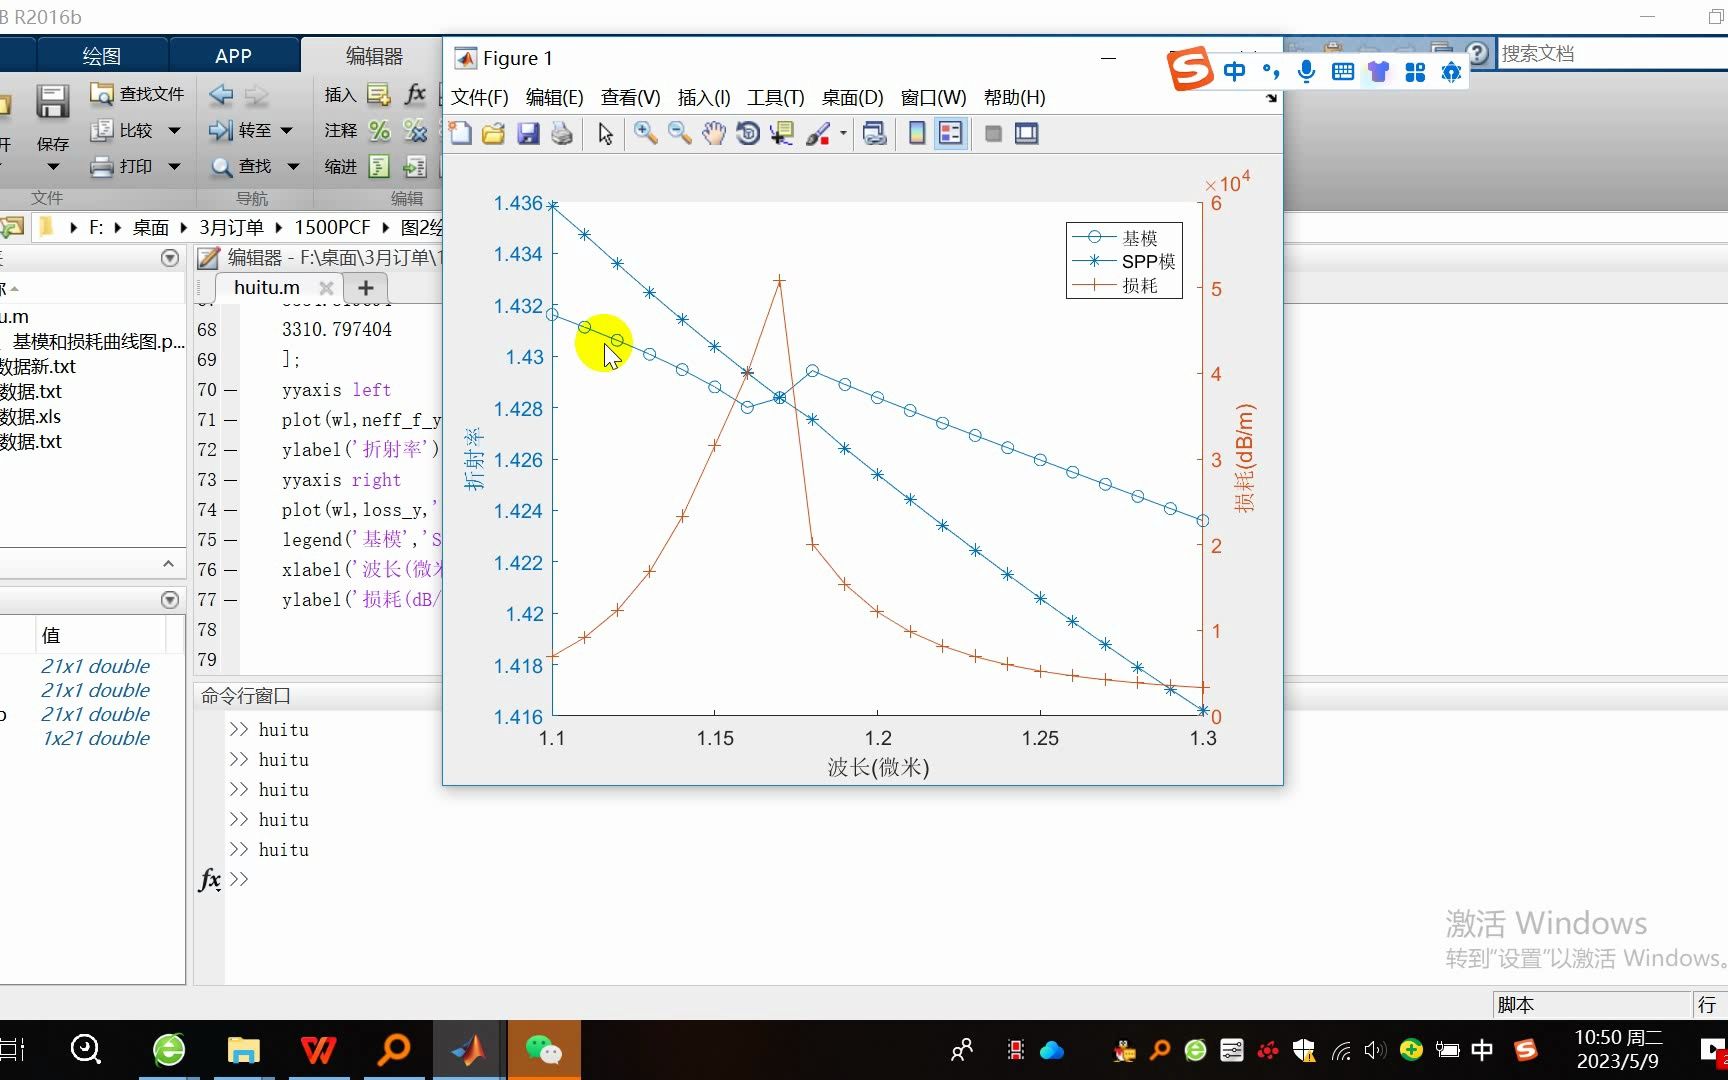This screenshot has height=1080, width=1728.
Task: Enable the Data Cursor tool
Action: 781,134
